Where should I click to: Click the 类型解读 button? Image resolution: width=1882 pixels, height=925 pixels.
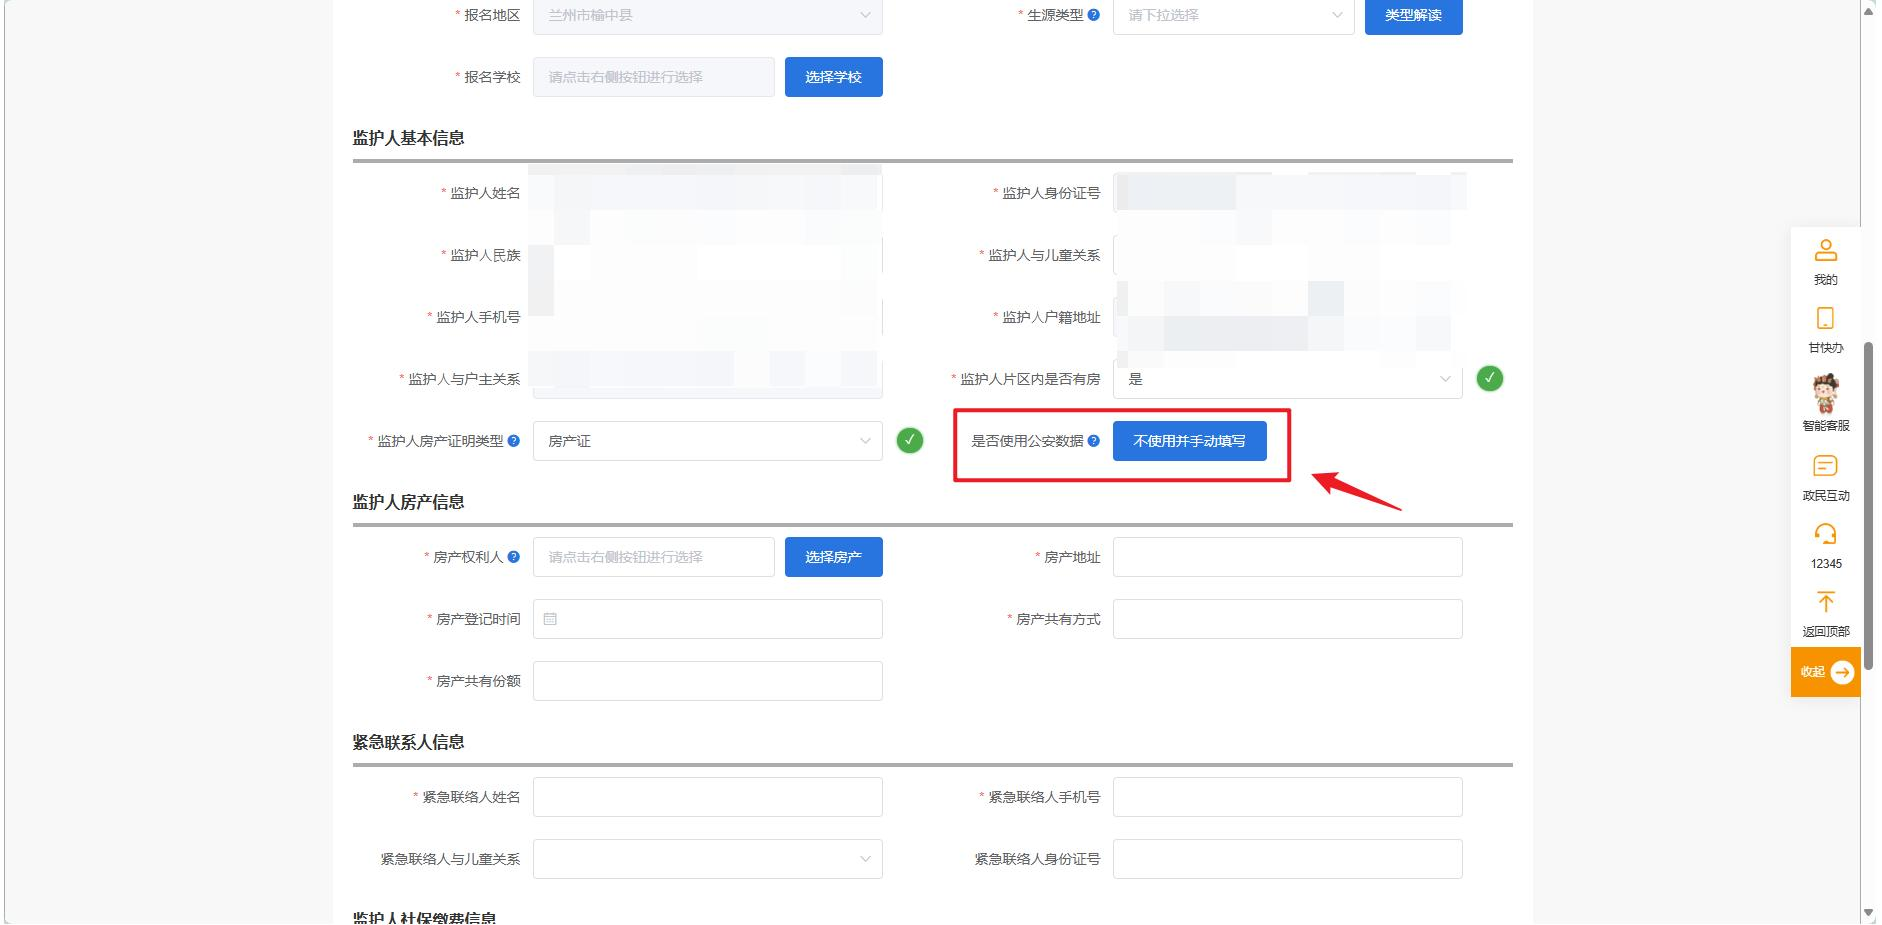coord(1414,15)
